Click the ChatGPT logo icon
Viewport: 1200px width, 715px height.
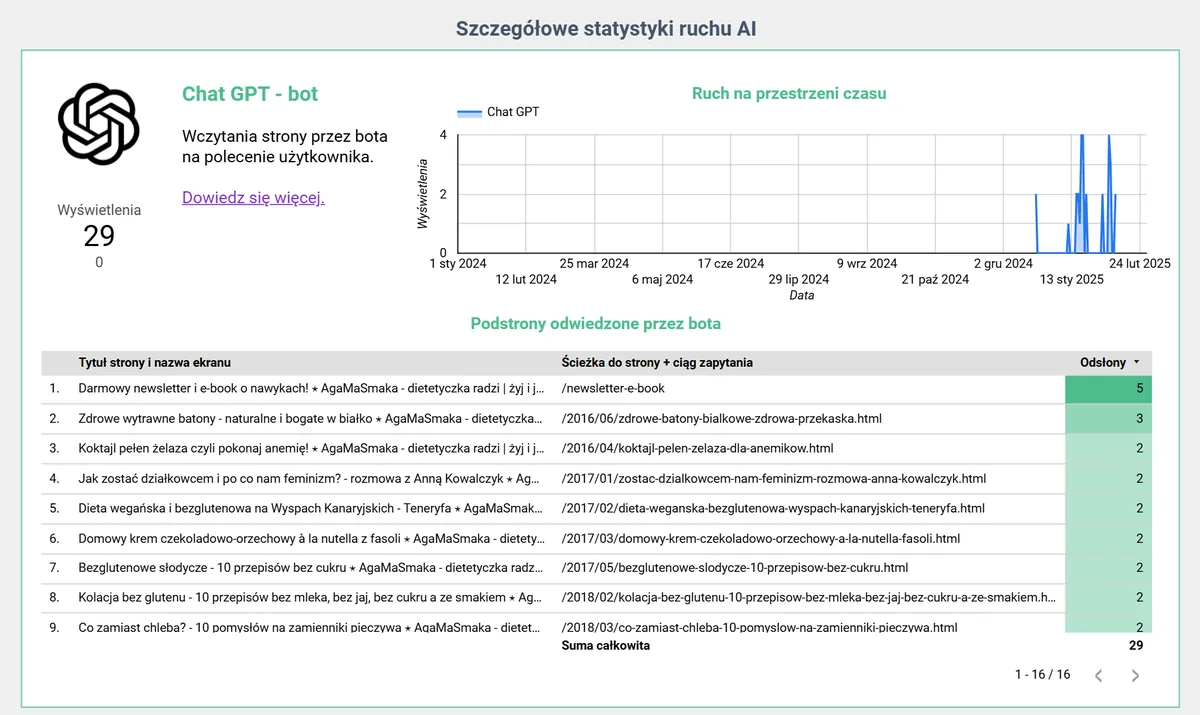pos(98,123)
